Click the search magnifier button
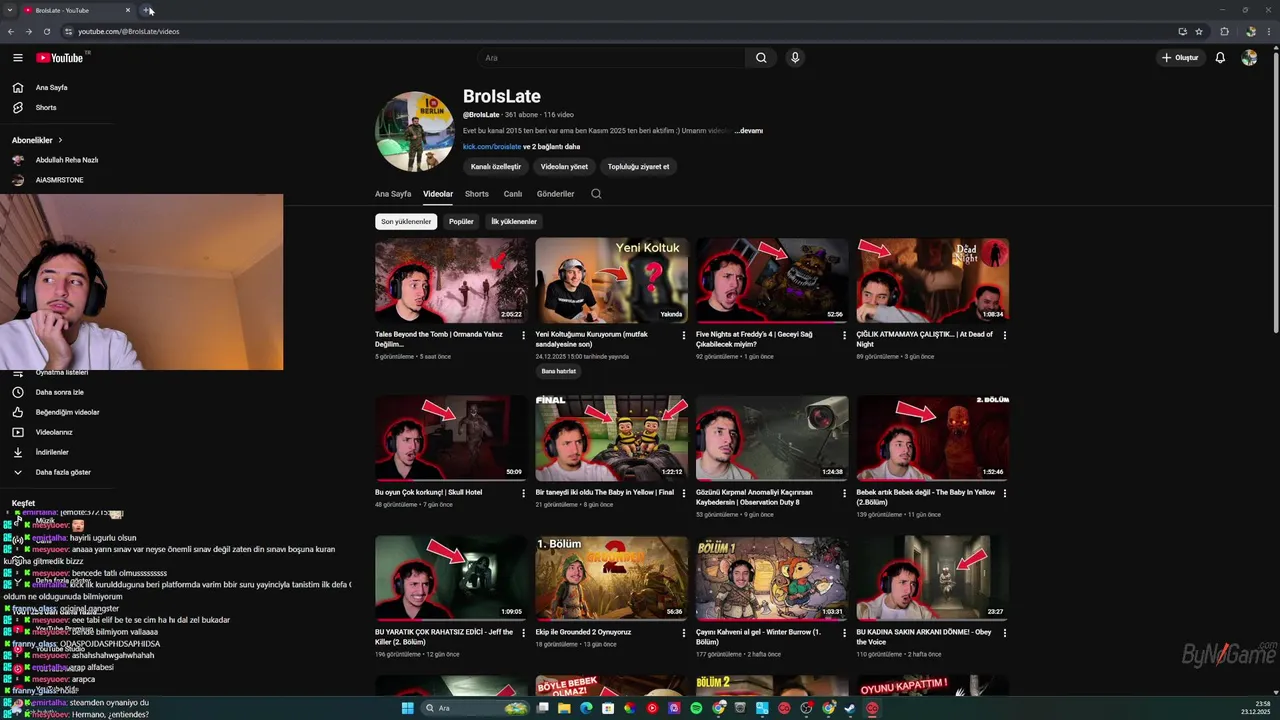Screen dimensions: 1280x720 click(x=761, y=58)
